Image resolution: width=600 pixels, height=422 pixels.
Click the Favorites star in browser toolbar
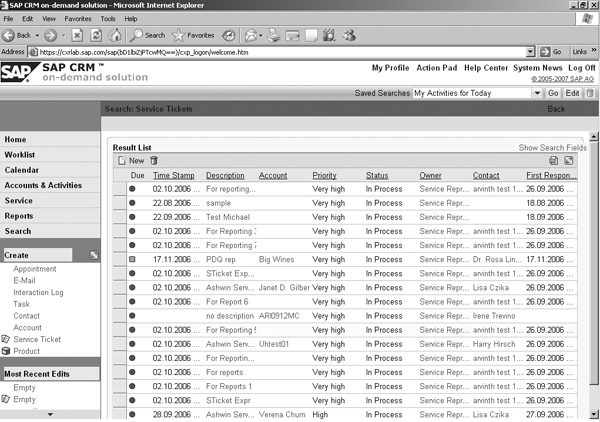click(178, 35)
